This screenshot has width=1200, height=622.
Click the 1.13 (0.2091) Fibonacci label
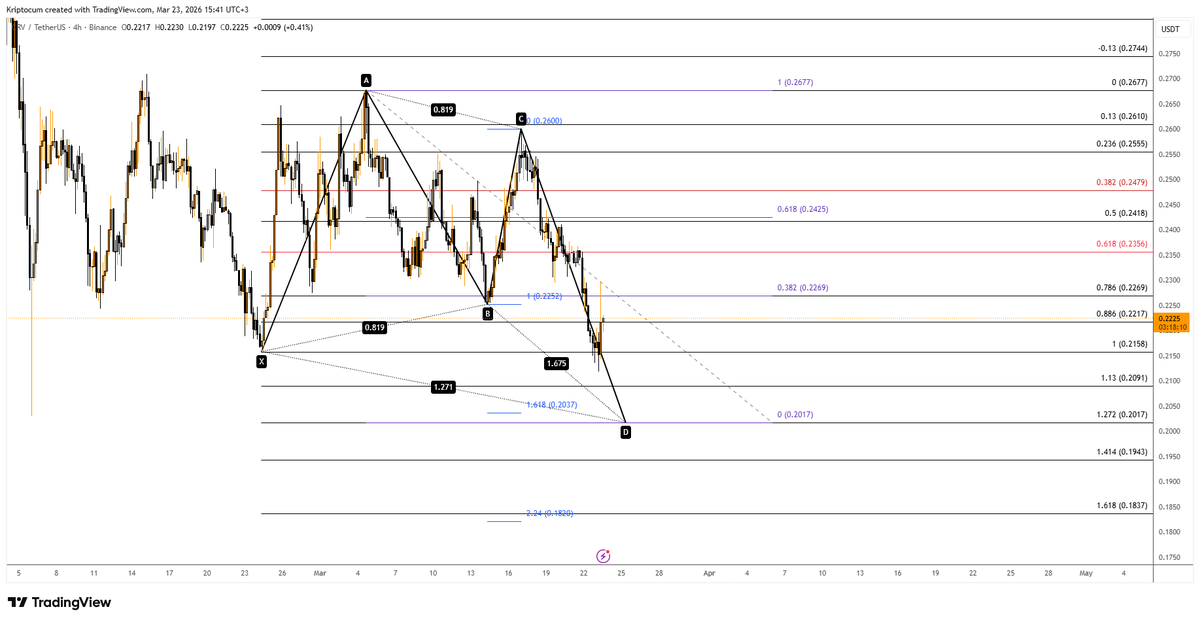click(1124, 379)
